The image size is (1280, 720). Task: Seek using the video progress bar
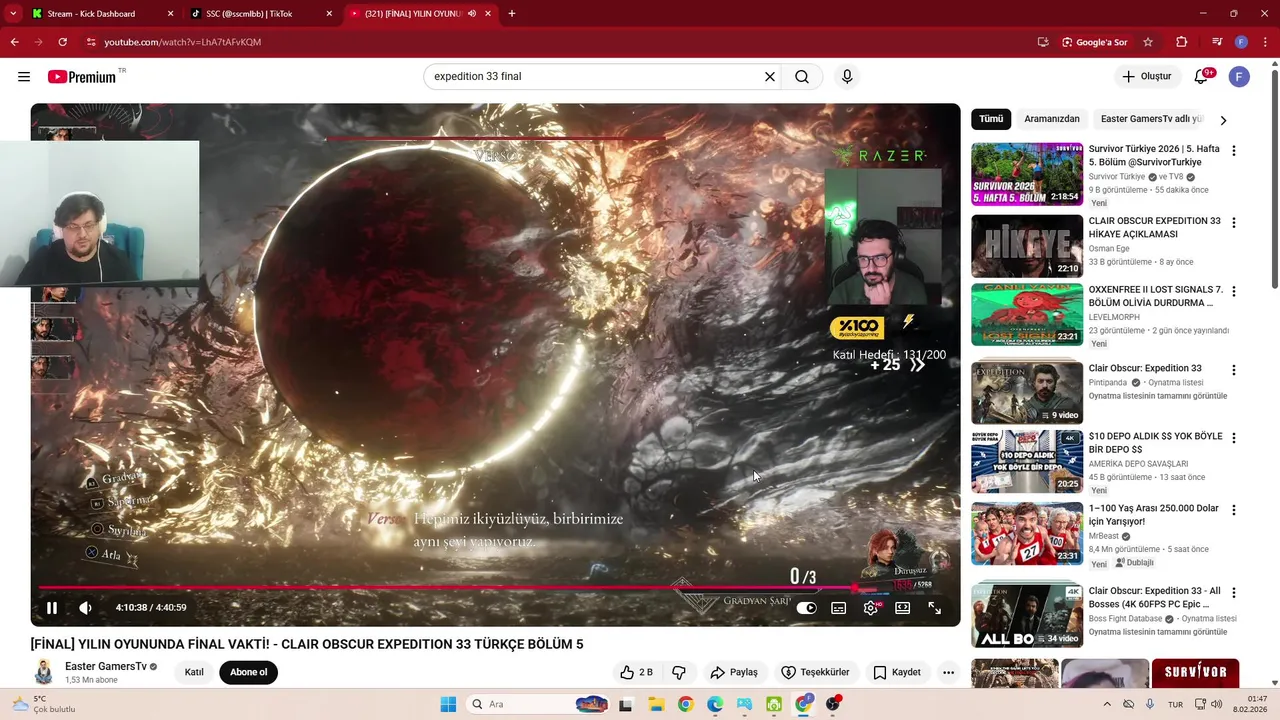click(495, 588)
